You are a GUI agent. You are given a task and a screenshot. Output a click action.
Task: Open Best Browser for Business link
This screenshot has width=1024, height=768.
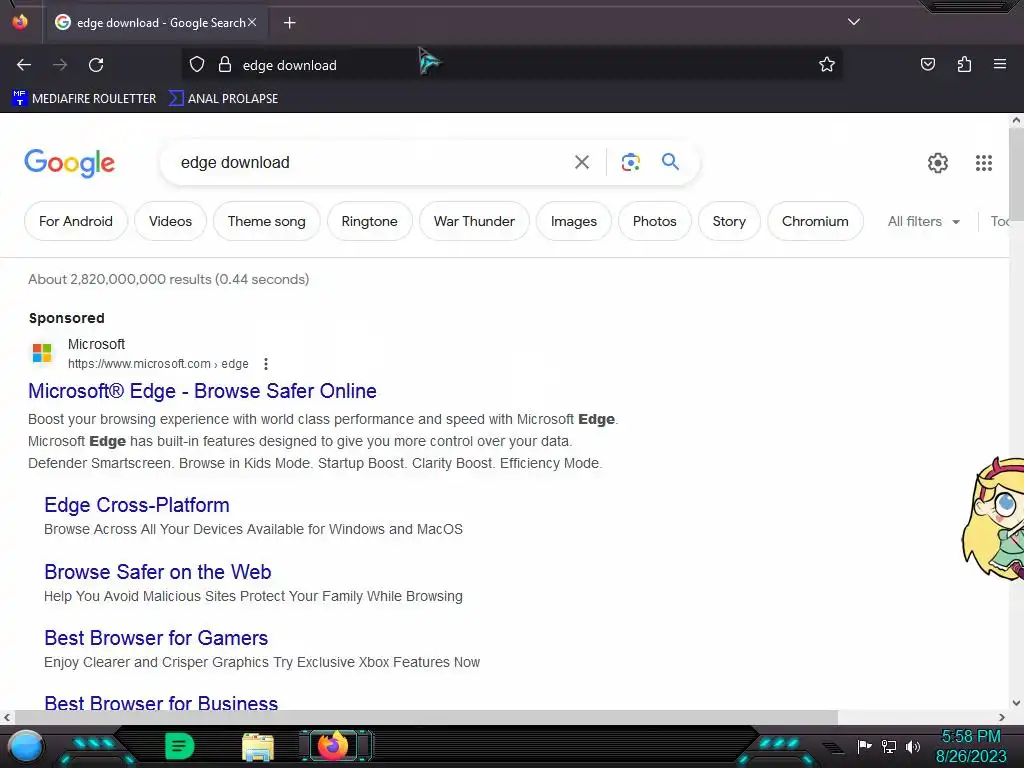(x=161, y=703)
